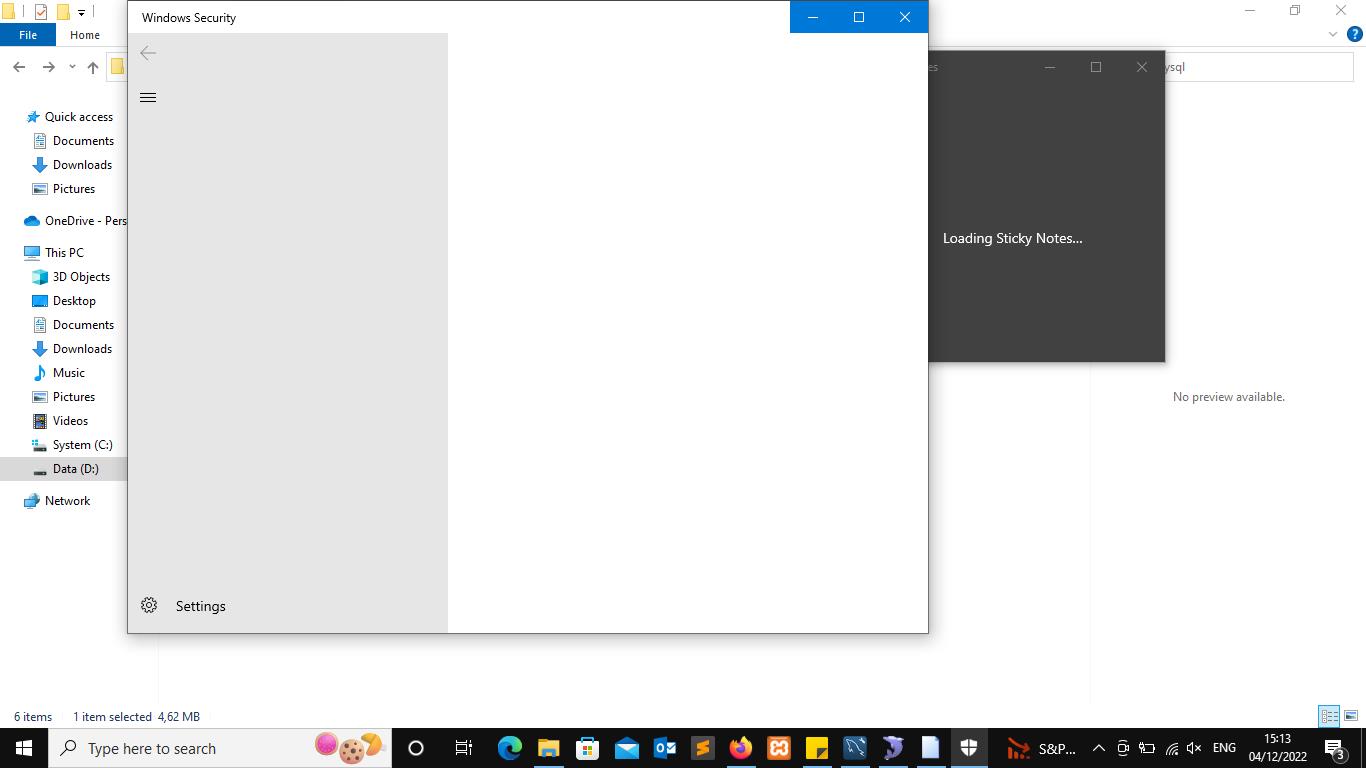
Task: Click the Sublime Text taskbar icon
Action: tap(702, 748)
